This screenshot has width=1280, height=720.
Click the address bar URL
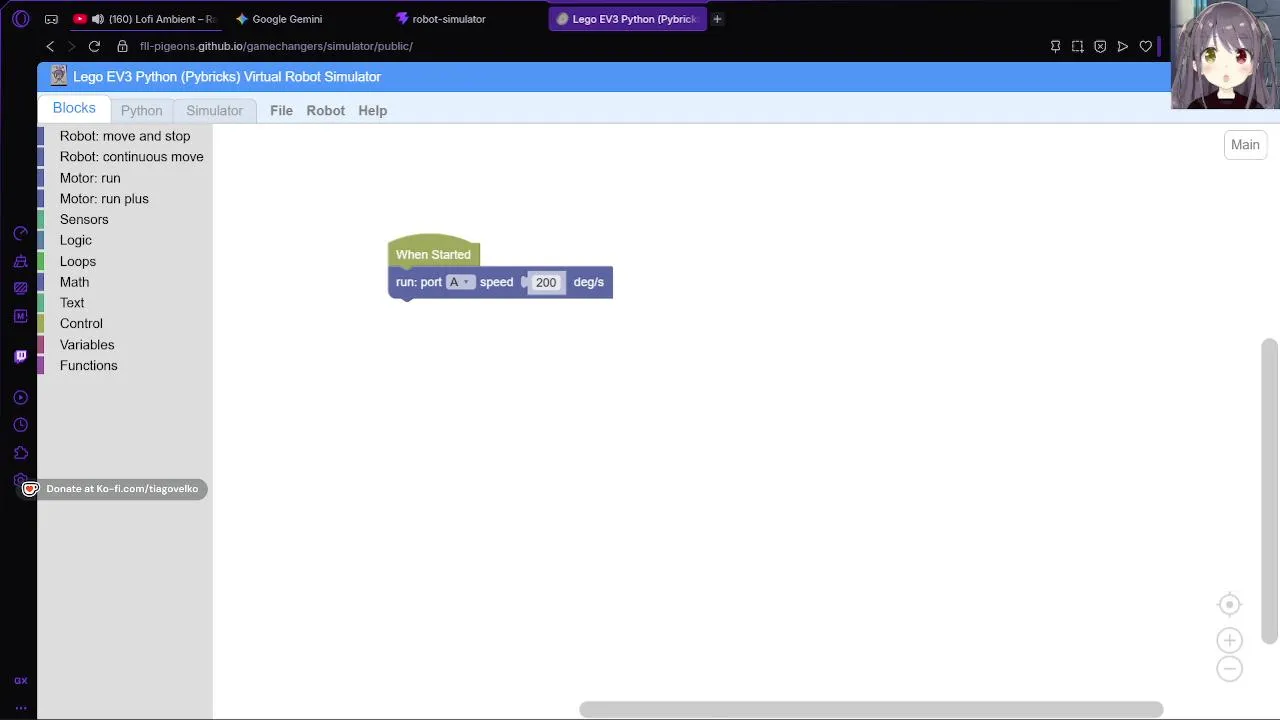coord(276,46)
